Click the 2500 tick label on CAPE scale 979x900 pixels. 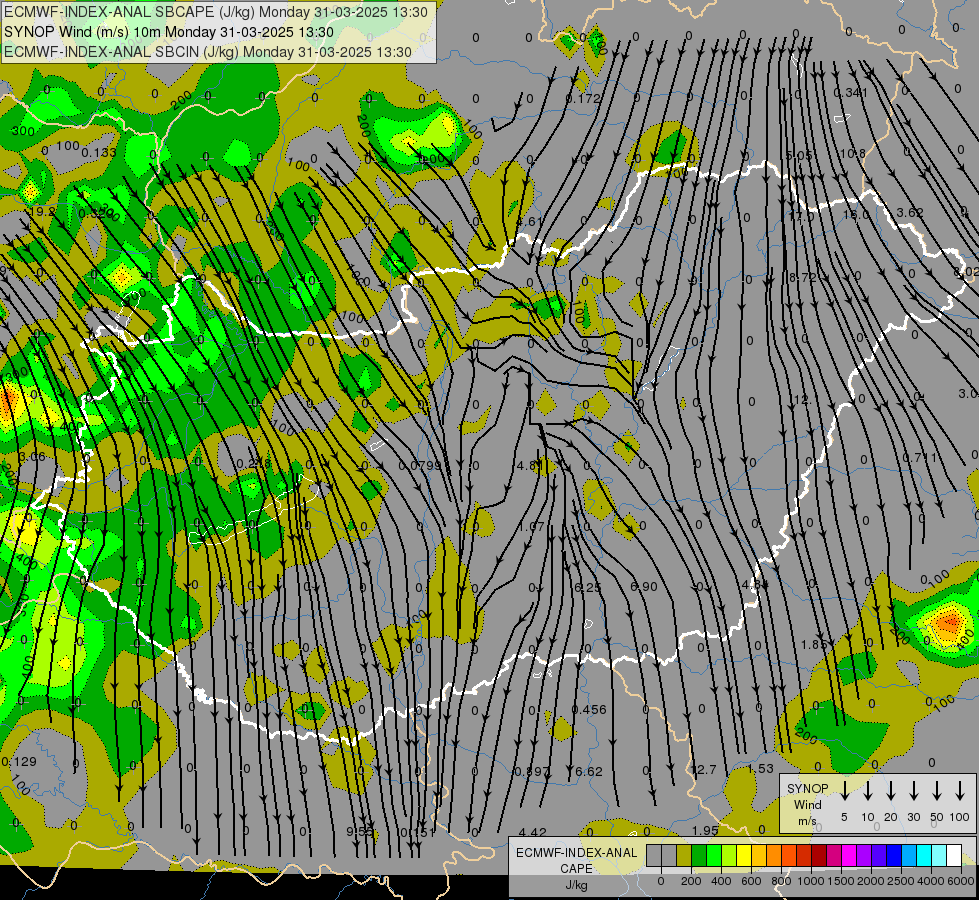click(901, 881)
